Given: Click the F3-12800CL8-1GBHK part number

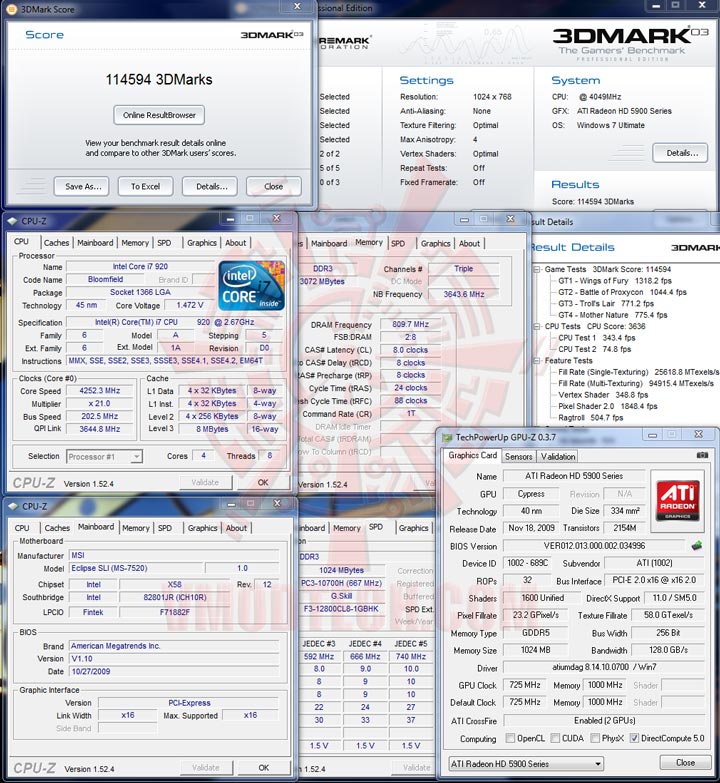Looking at the screenshot, I should pyautogui.click(x=342, y=609).
